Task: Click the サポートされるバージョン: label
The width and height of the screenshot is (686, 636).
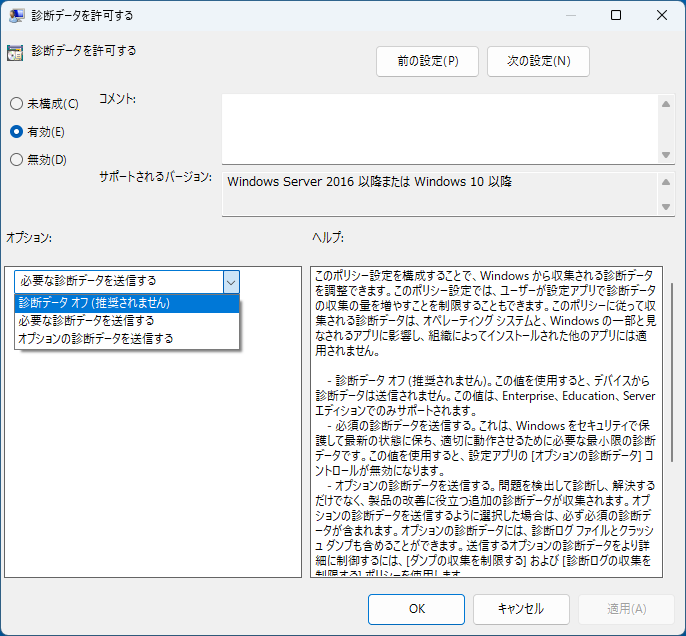Action: (155, 177)
